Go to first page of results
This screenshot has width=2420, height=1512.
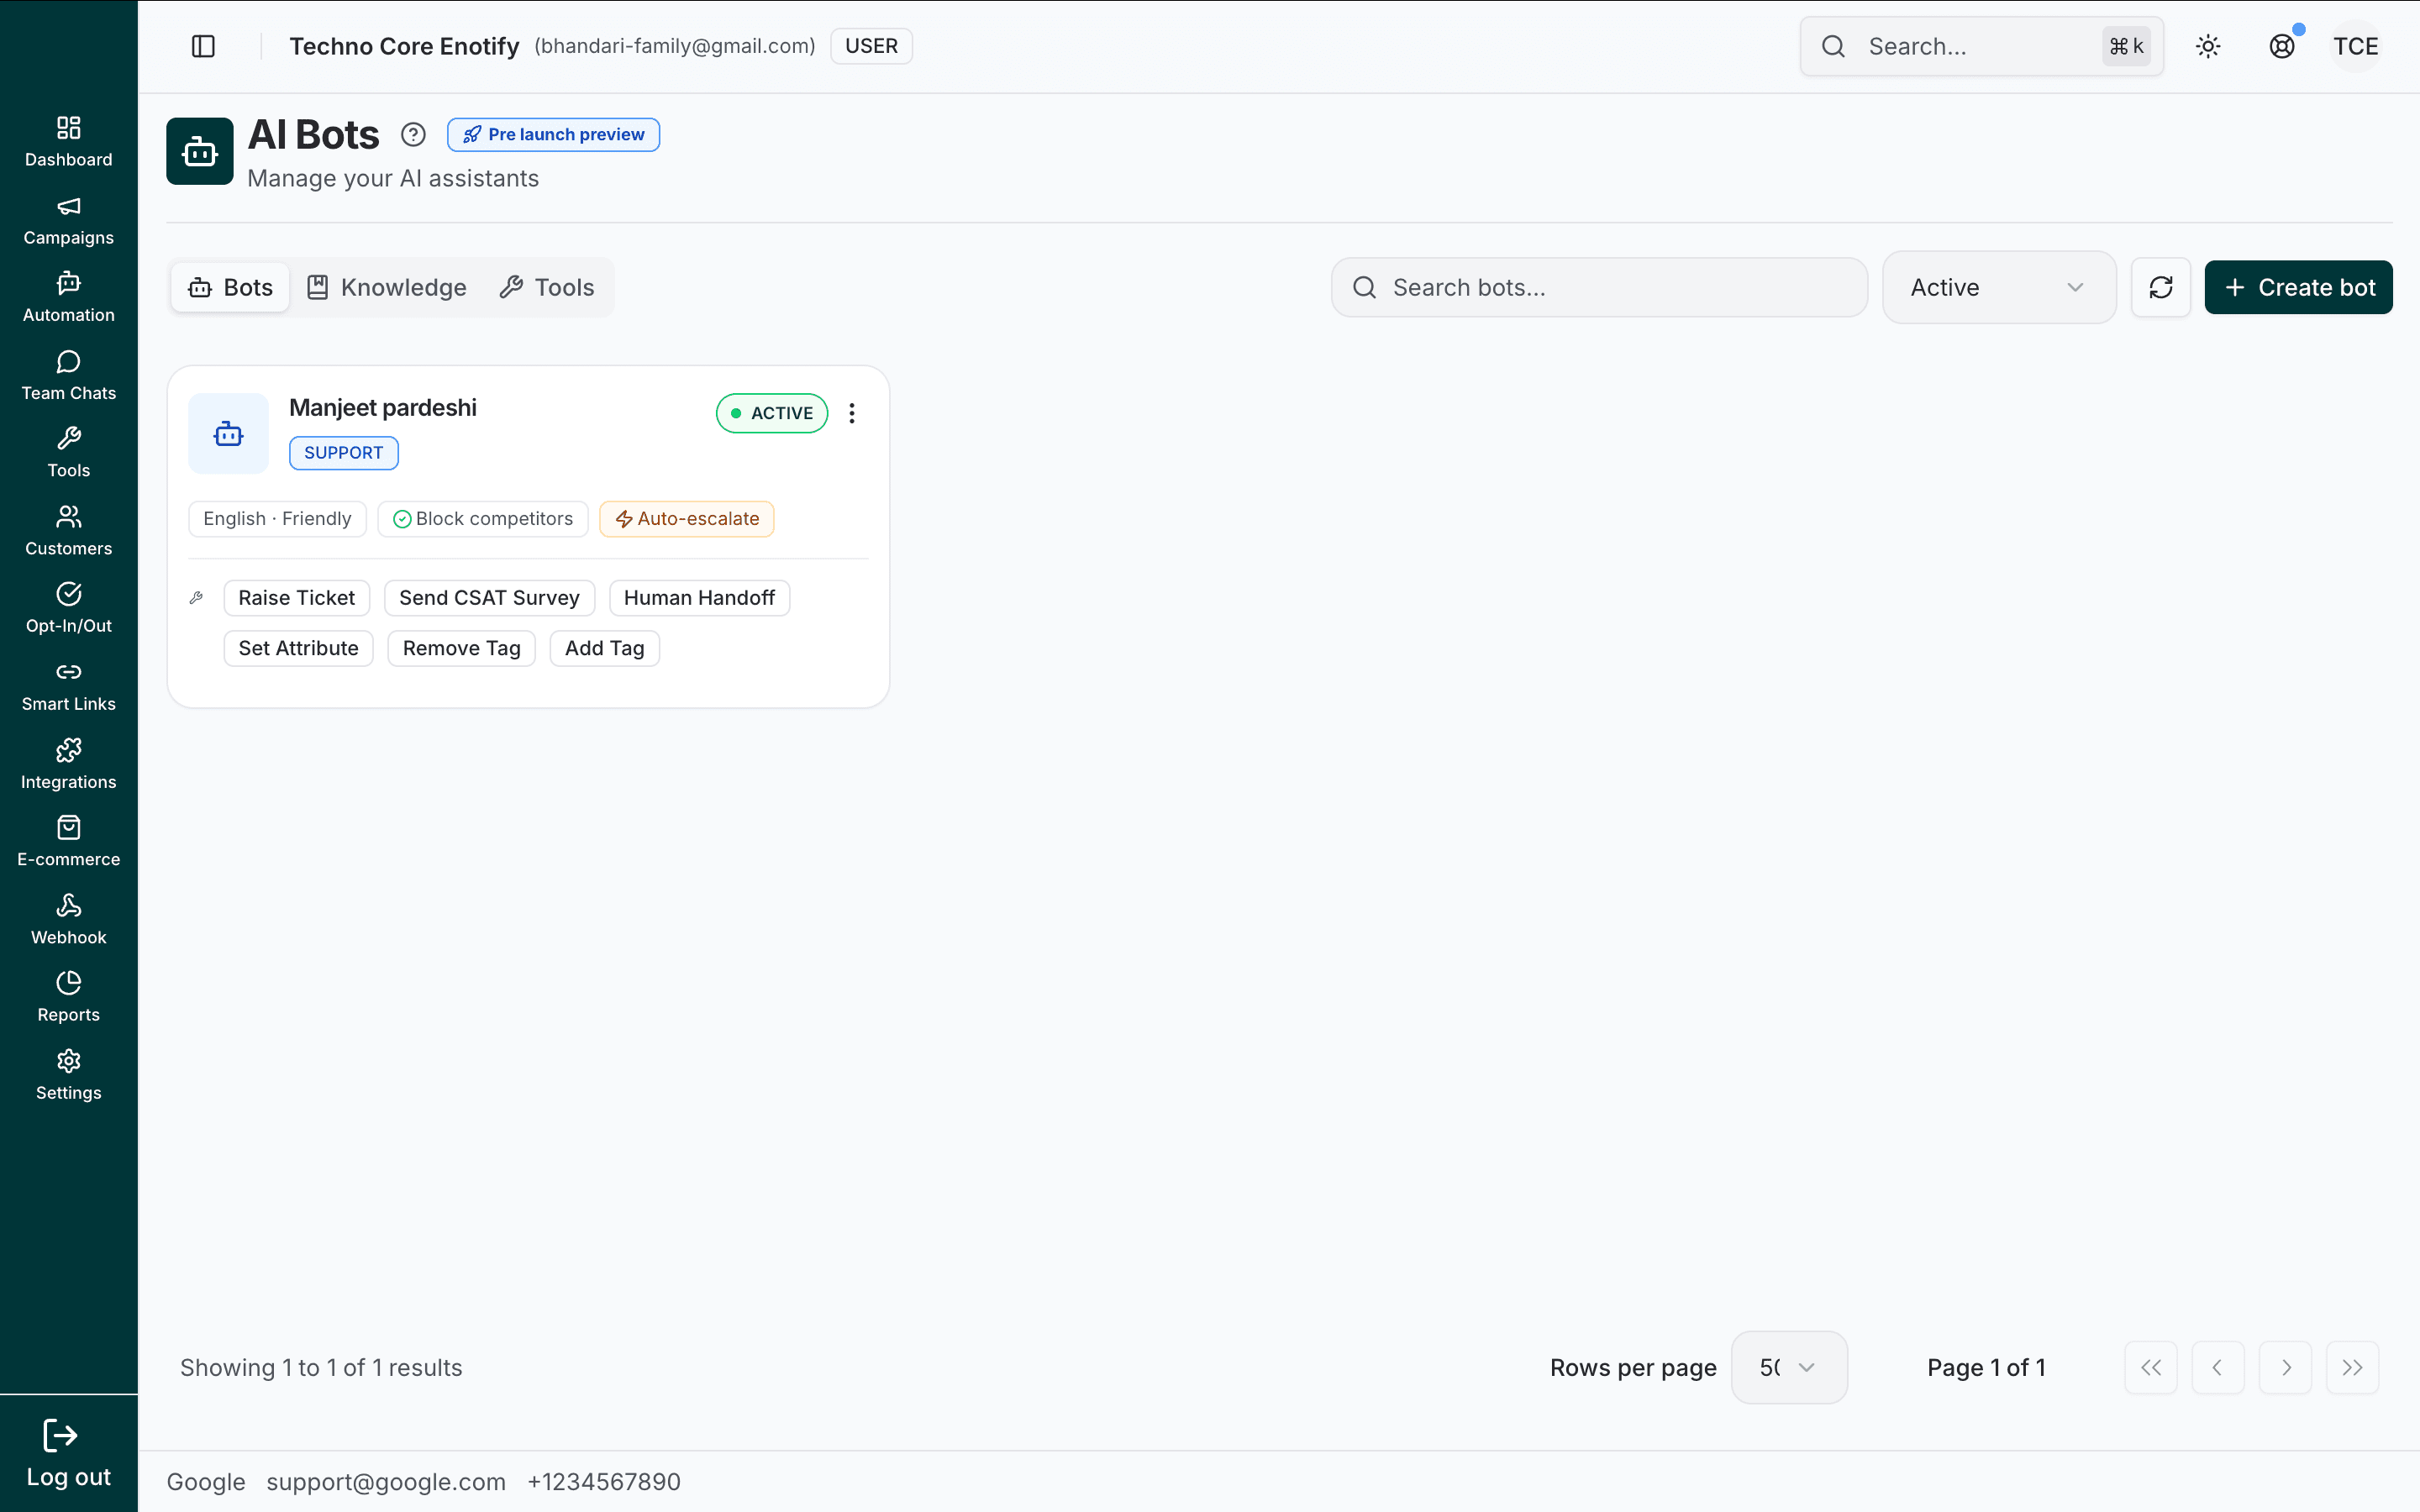point(2151,1367)
